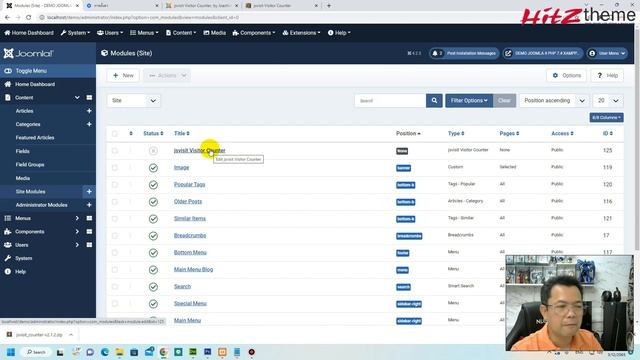Open Menus dashboard grid icon

pos(89,218)
